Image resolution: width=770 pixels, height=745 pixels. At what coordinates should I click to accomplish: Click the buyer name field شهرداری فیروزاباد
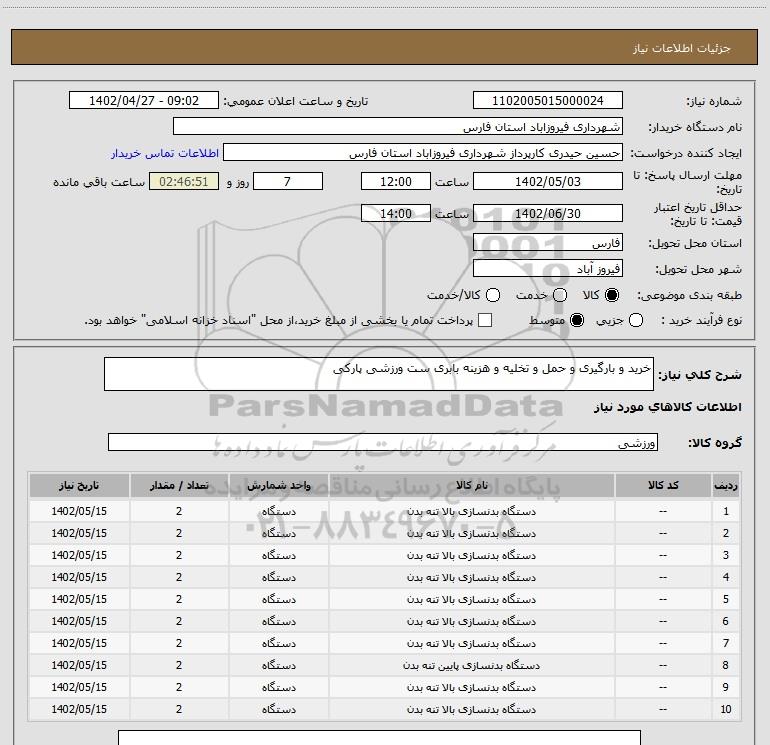coord(398,127)
